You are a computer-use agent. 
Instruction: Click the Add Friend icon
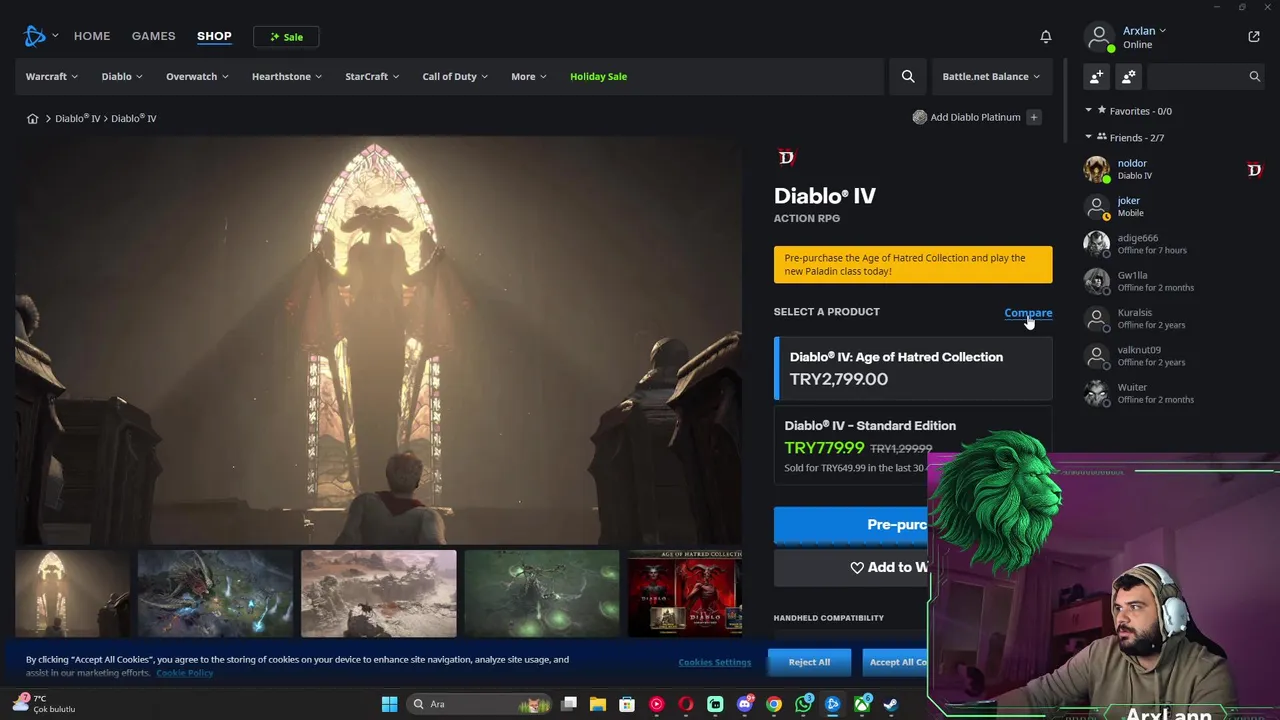coord(1097,76)
